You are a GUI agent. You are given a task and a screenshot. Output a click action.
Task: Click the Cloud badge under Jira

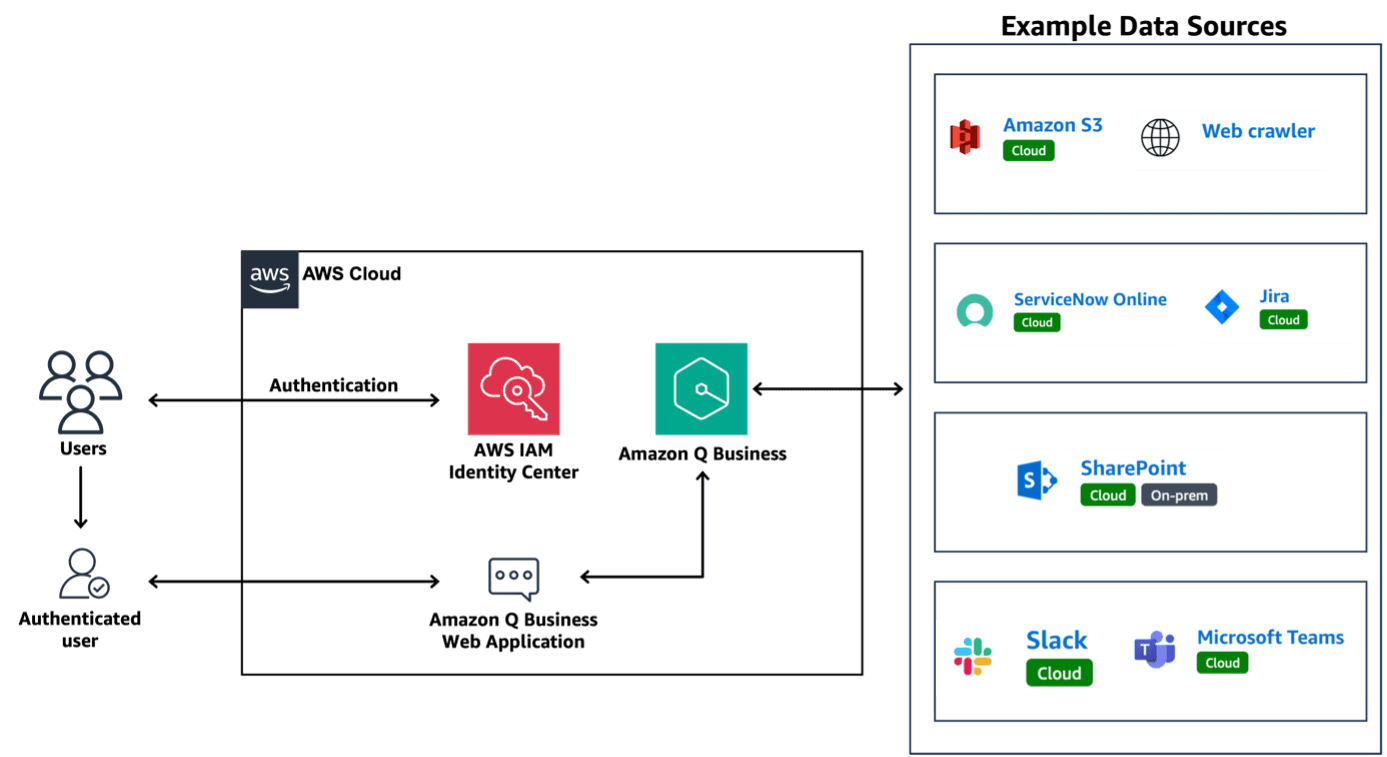[x=1283, y=320]
